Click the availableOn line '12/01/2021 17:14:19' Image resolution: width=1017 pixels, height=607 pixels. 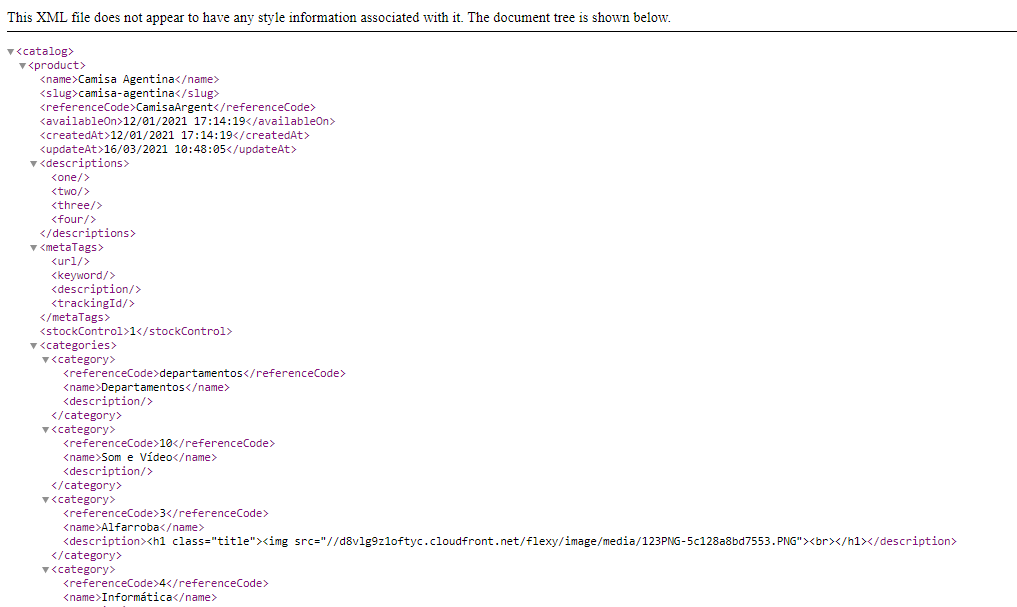click(187, 121)
